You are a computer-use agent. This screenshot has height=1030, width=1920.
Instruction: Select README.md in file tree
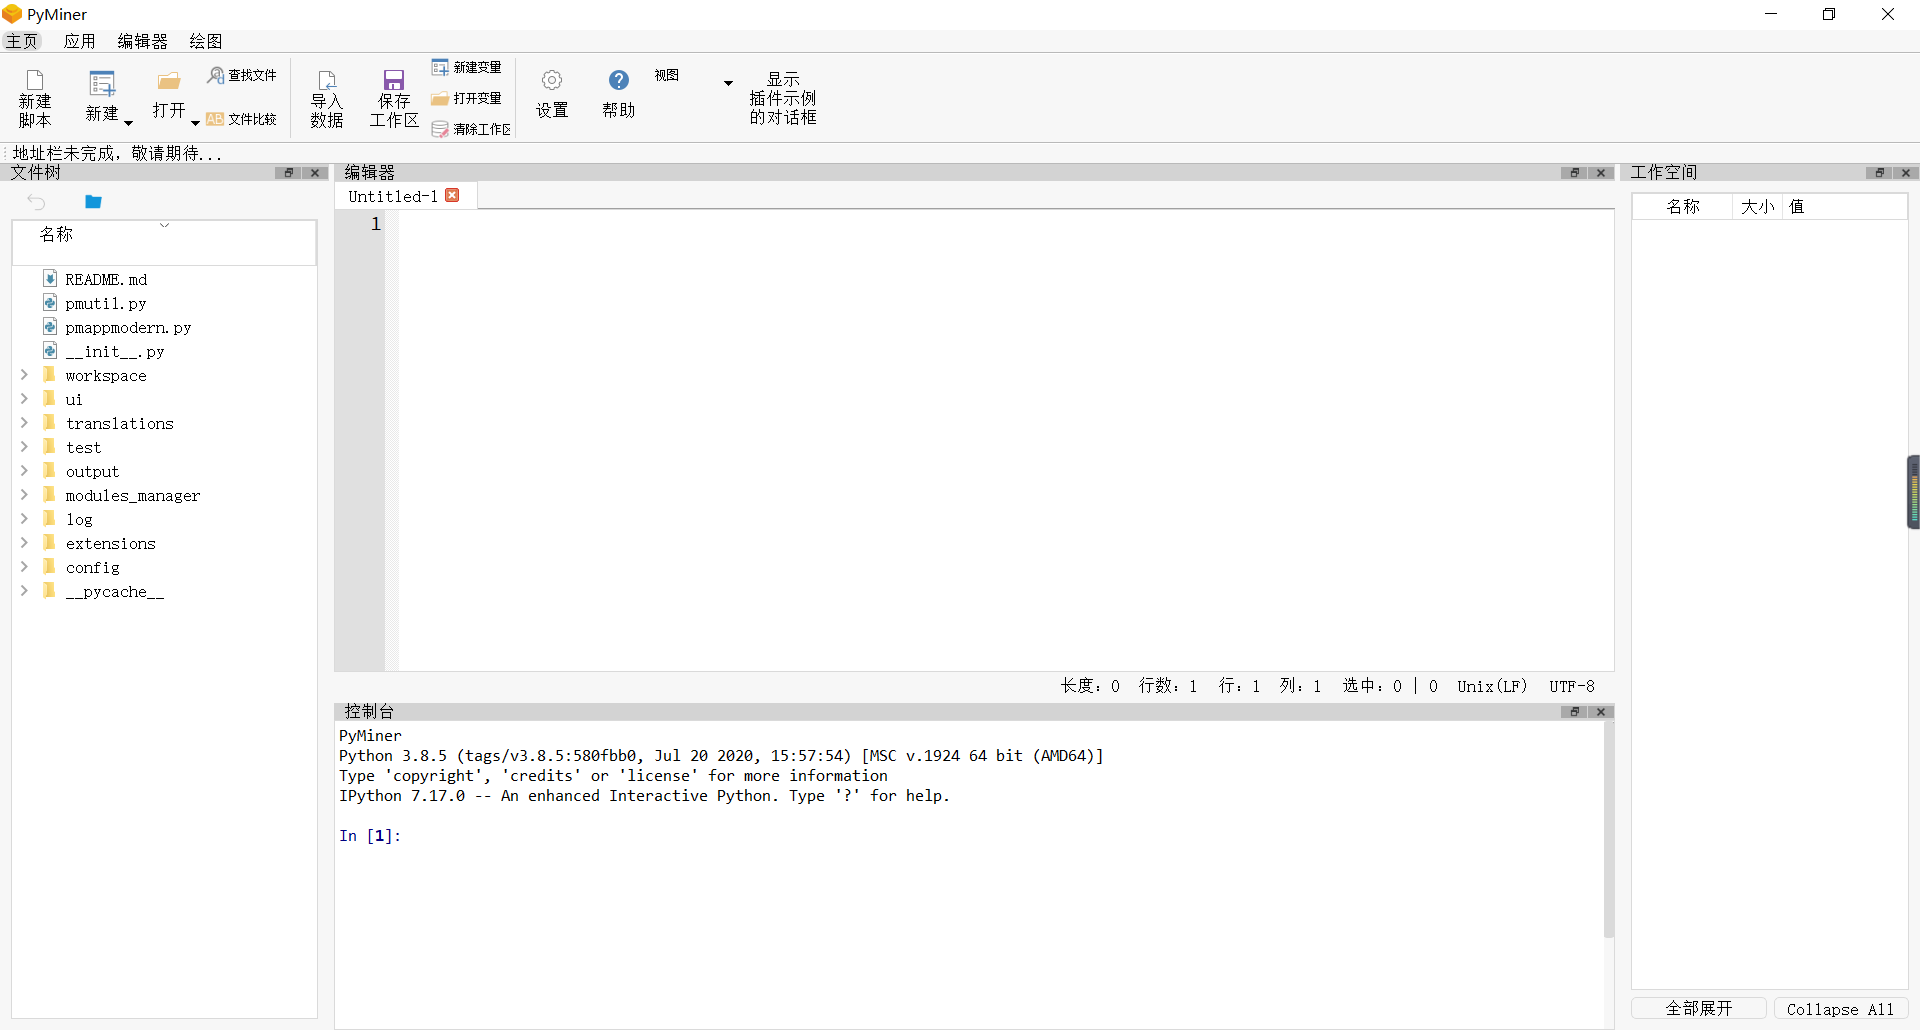(106, 279)
